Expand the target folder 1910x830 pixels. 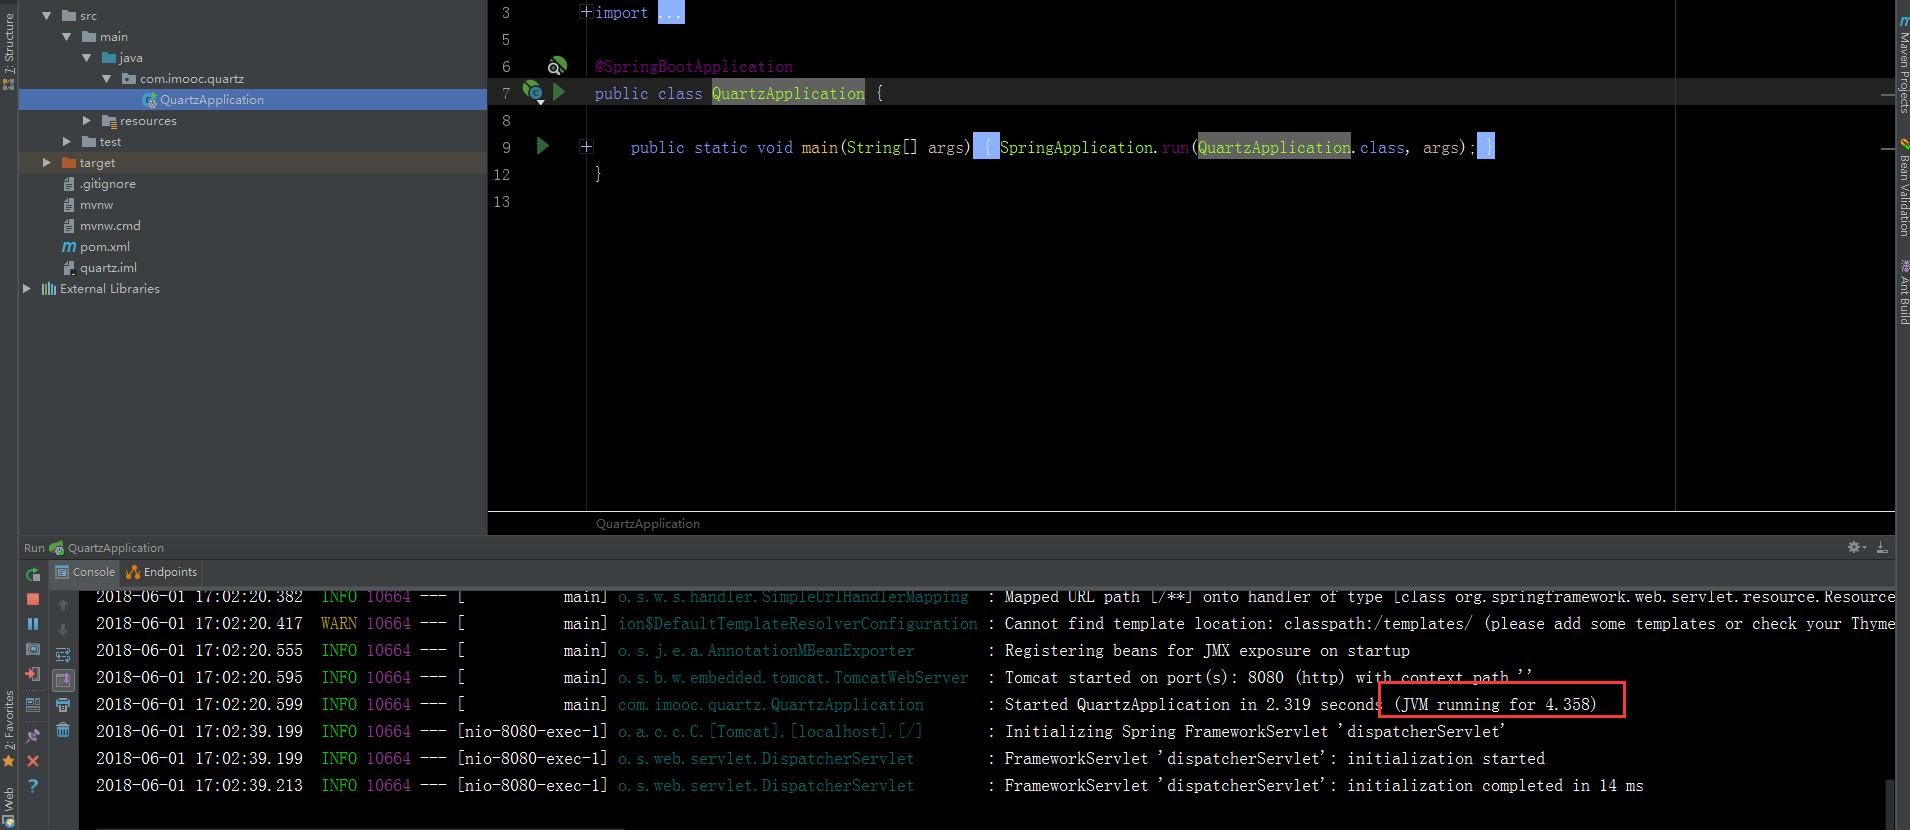click(x=47, y=163)
